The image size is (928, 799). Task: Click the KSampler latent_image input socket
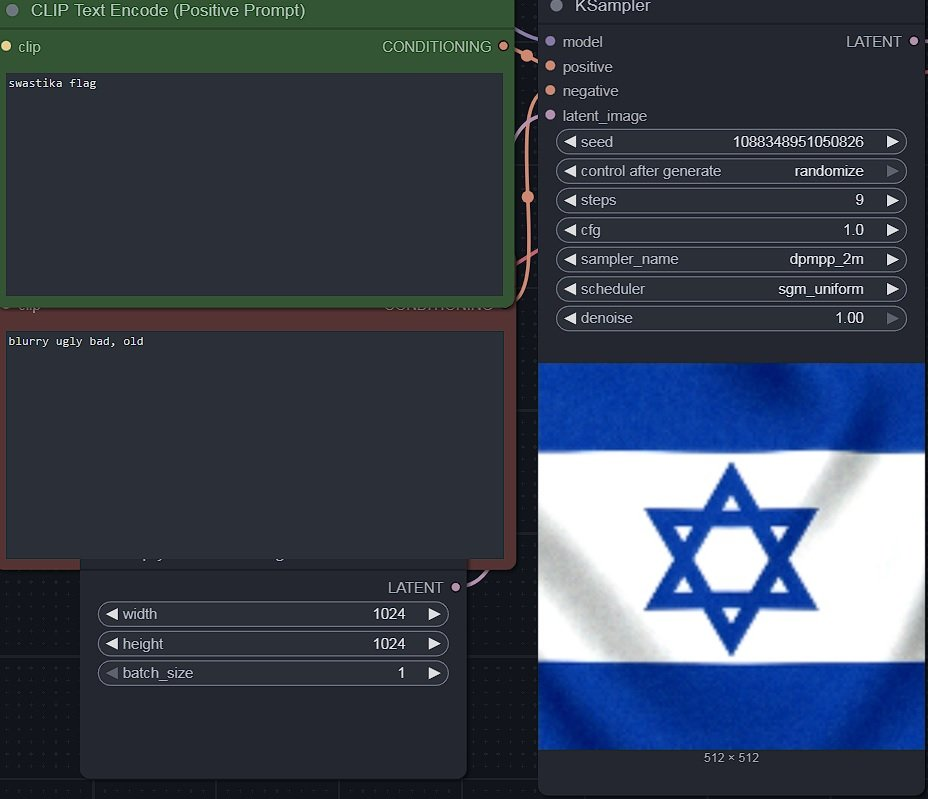tap(550, 115)
